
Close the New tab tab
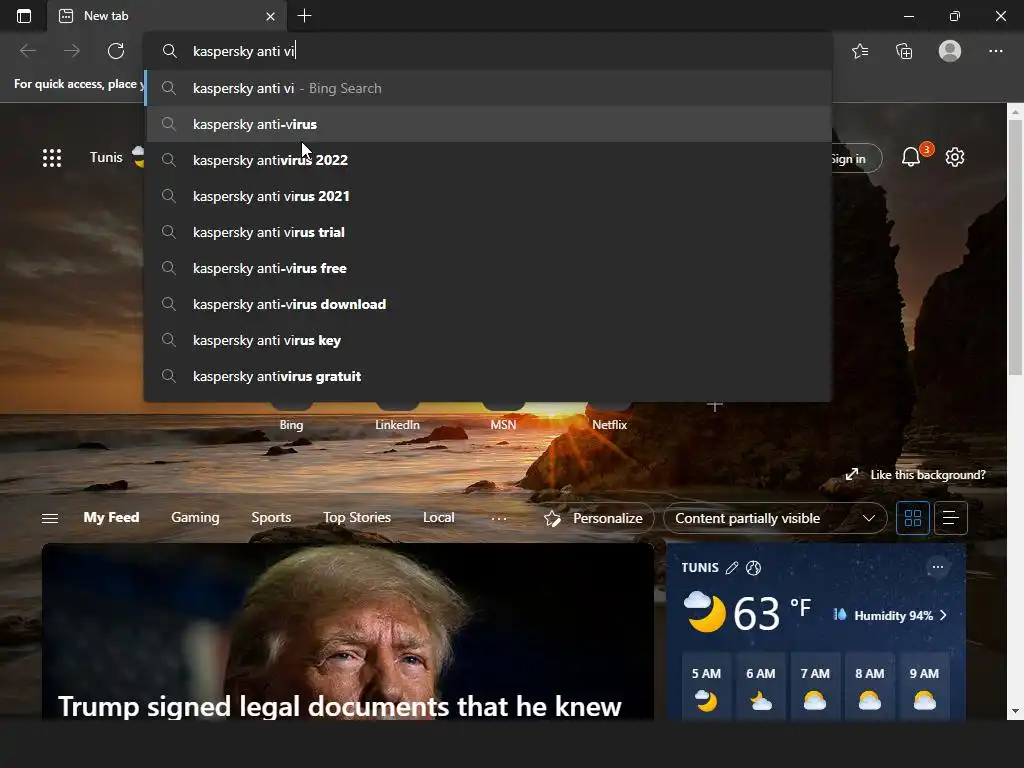(x=270, y=16)
